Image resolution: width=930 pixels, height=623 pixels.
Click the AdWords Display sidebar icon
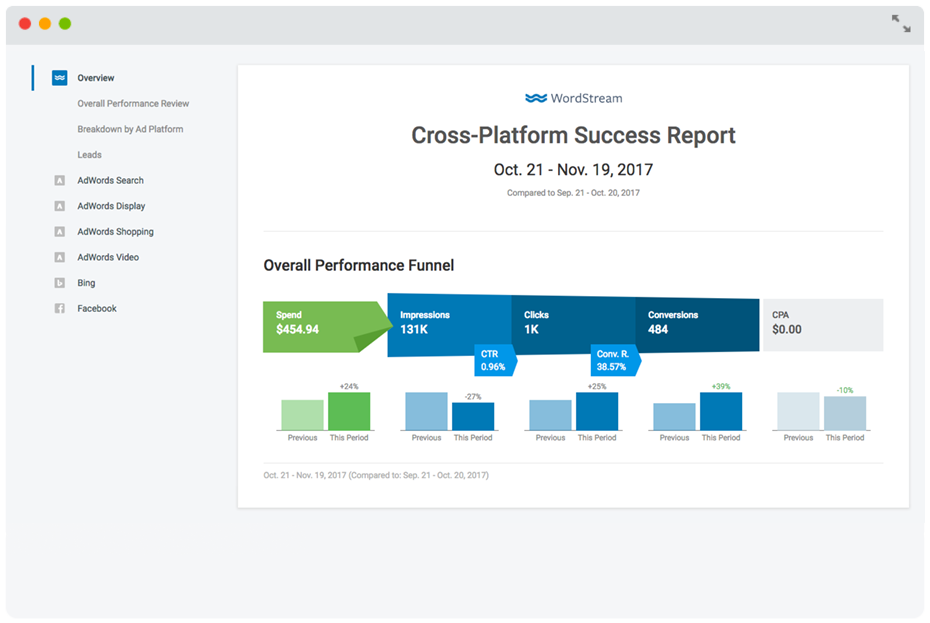pyautogui.click(x=59, y=206)
